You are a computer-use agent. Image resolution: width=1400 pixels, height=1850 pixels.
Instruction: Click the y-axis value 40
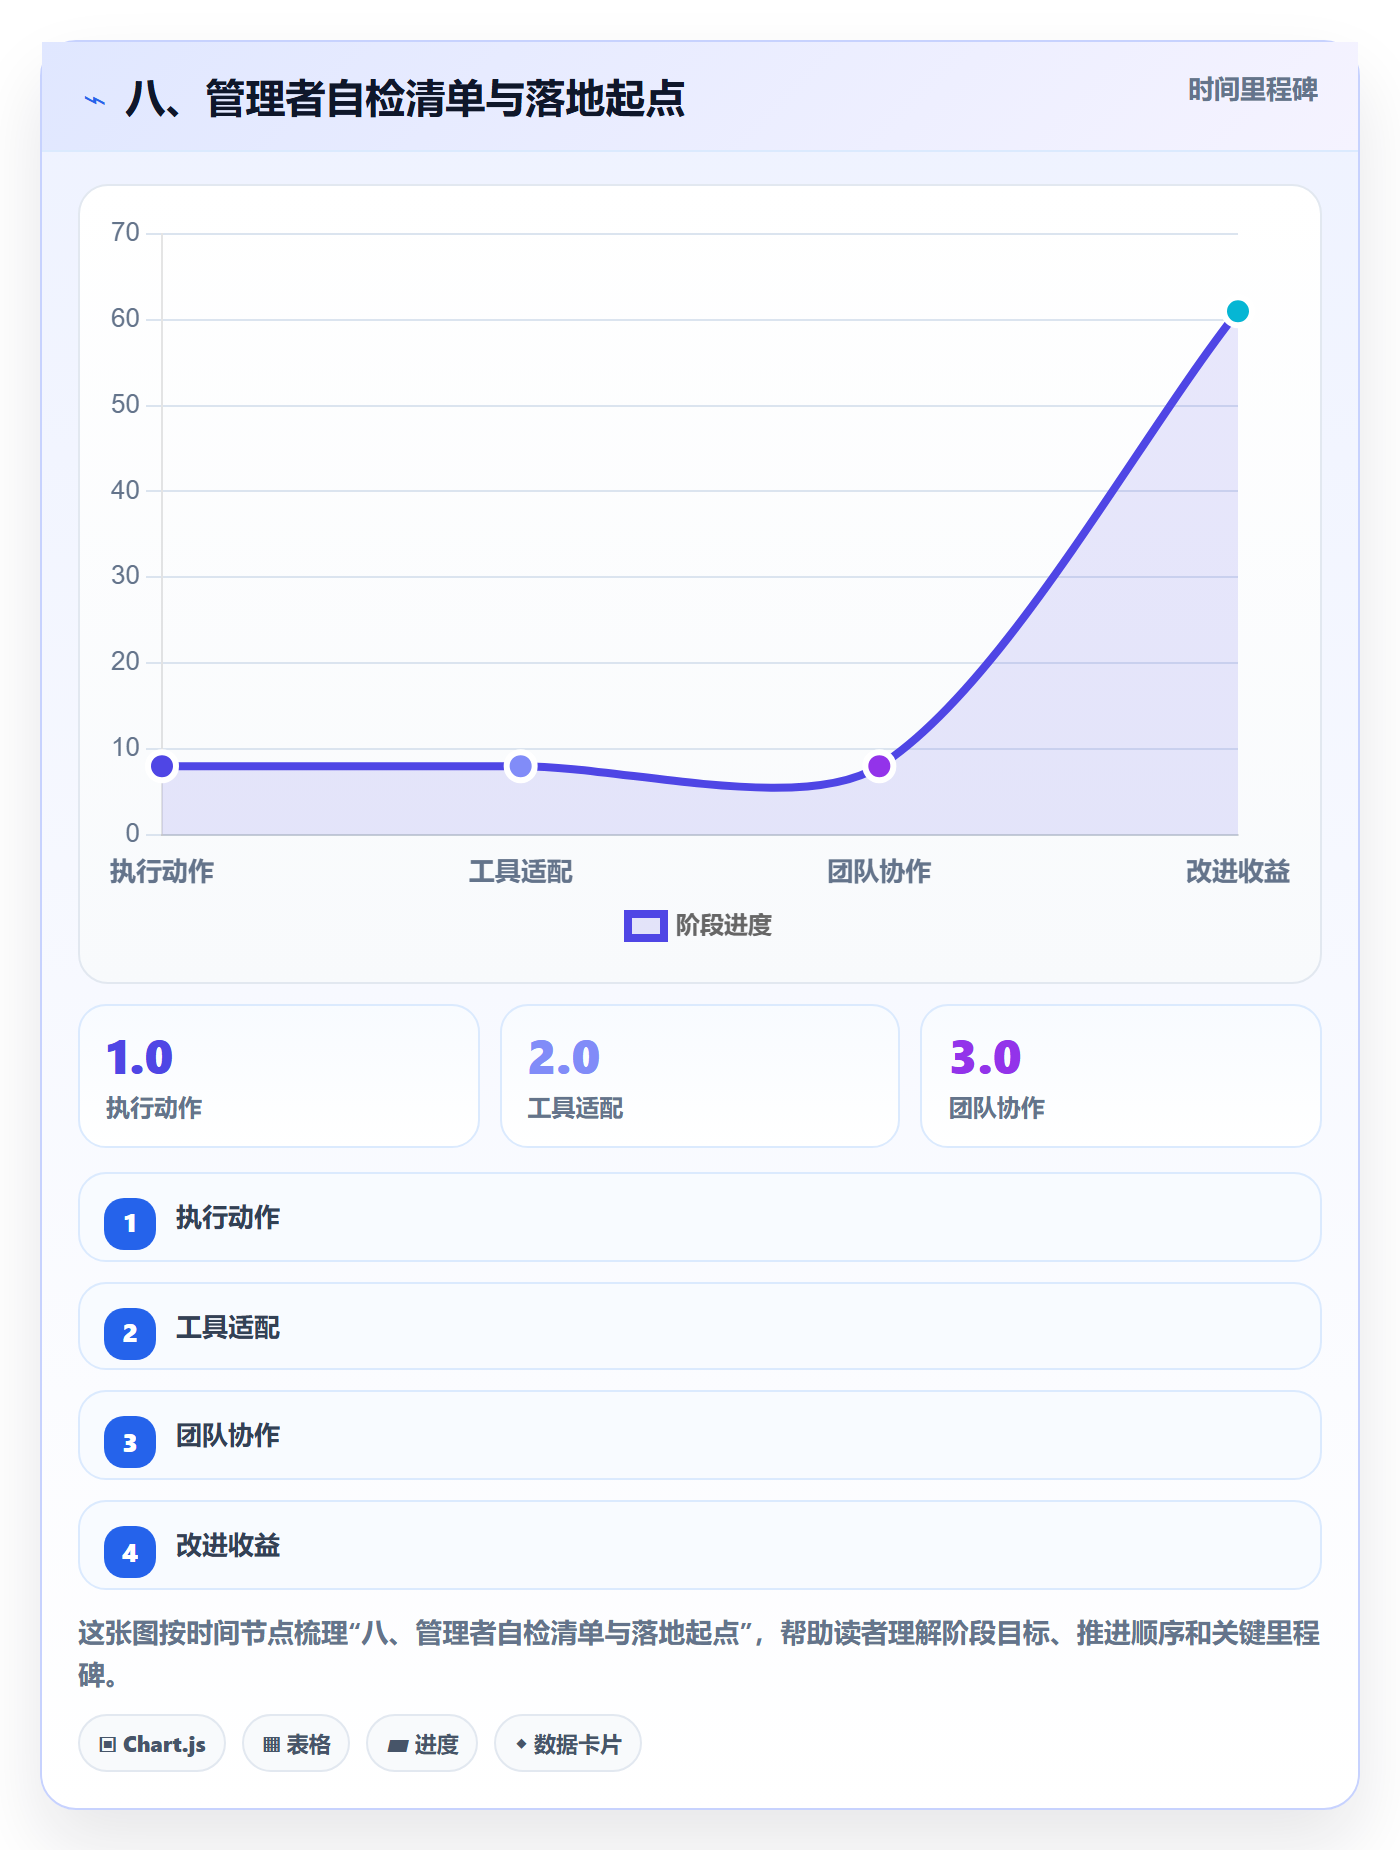125,490
